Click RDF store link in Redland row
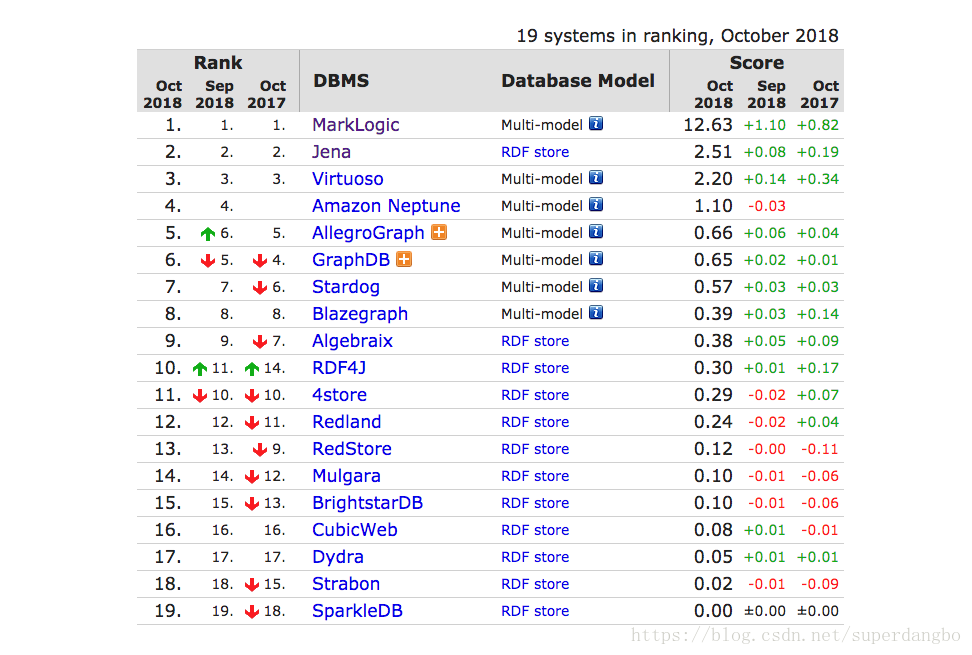 (x=535, y=422)
